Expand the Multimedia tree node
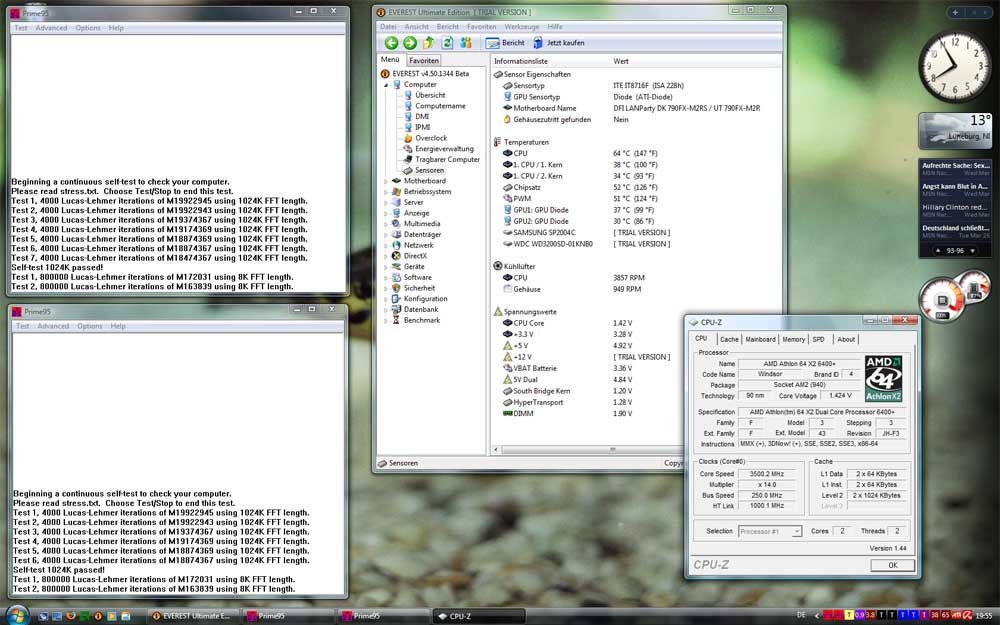Image resolution: width=1000 pixels, height=625 pixels. 386,224
